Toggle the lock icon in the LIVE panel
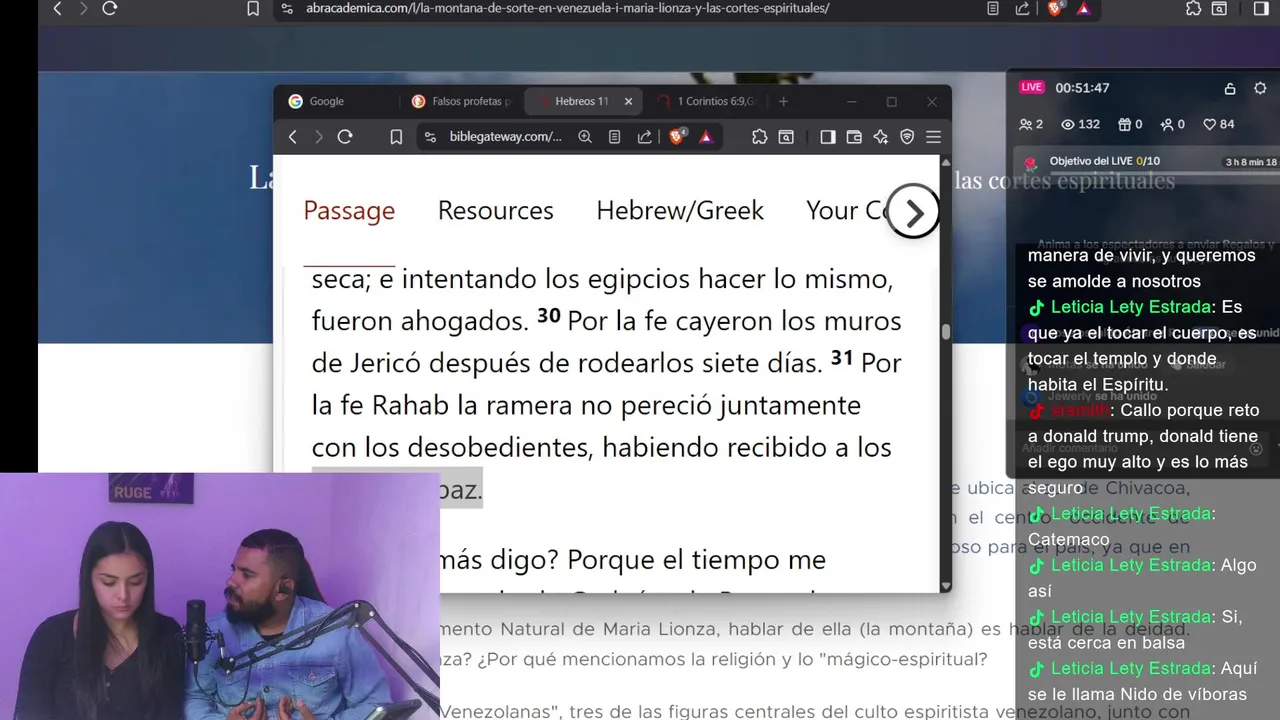Screen dimensions: 1280x720 coord(1230,88)
